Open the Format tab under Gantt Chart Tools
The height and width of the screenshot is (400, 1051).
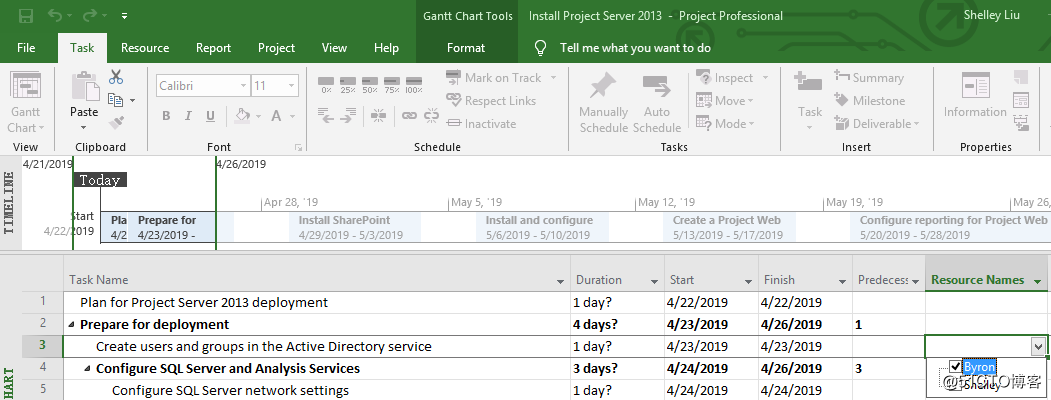pos(466,48)
